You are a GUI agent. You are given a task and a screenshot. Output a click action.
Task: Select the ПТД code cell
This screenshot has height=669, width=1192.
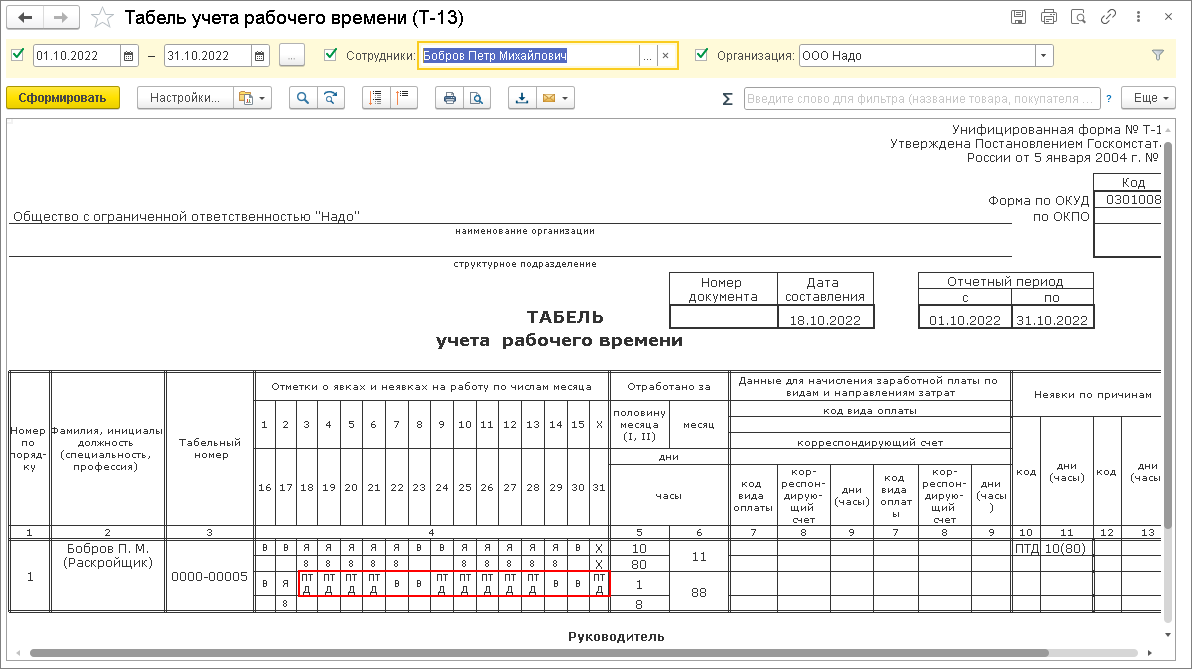click(x=1026, y=548)
